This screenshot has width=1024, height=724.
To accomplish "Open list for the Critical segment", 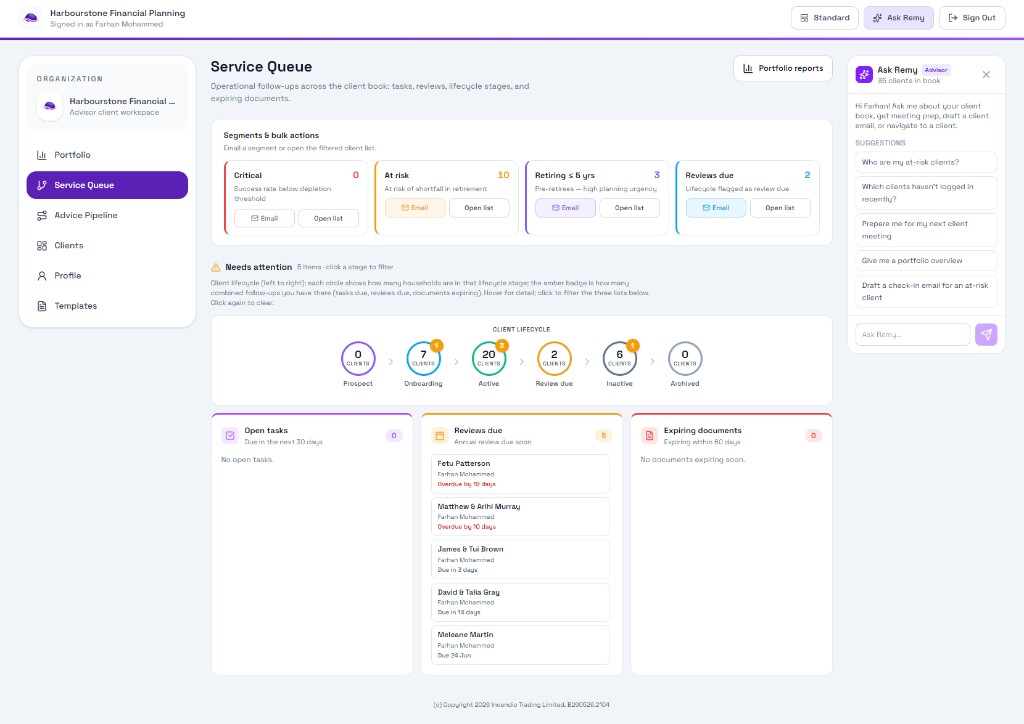I will pos(328,218).
